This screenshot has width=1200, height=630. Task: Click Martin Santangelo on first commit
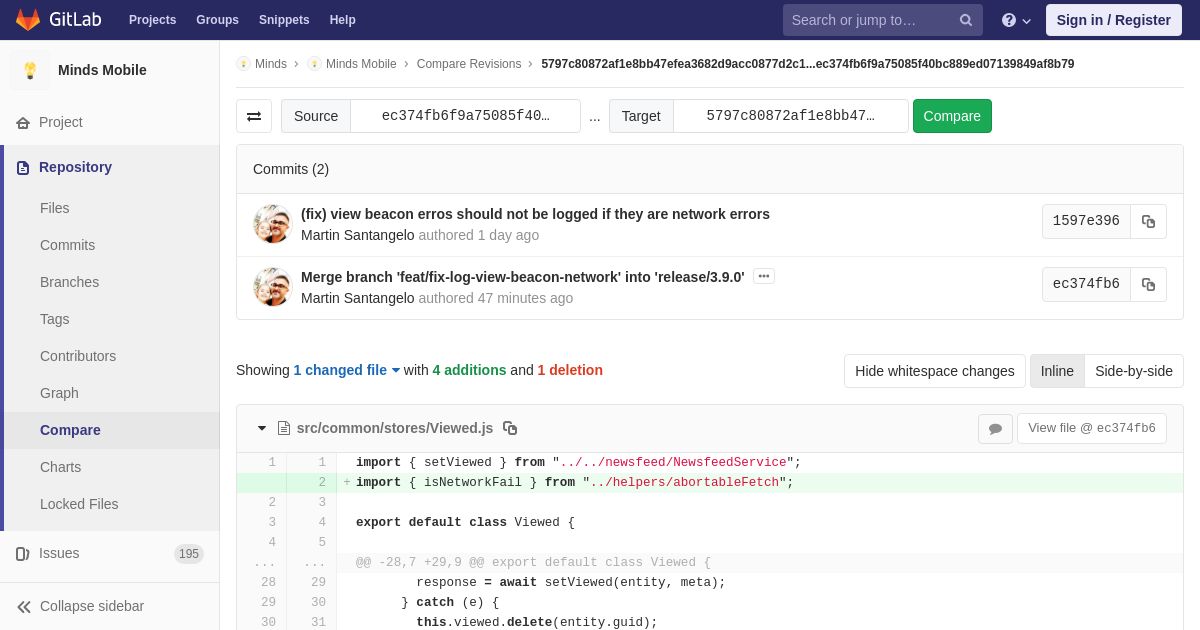358,235
